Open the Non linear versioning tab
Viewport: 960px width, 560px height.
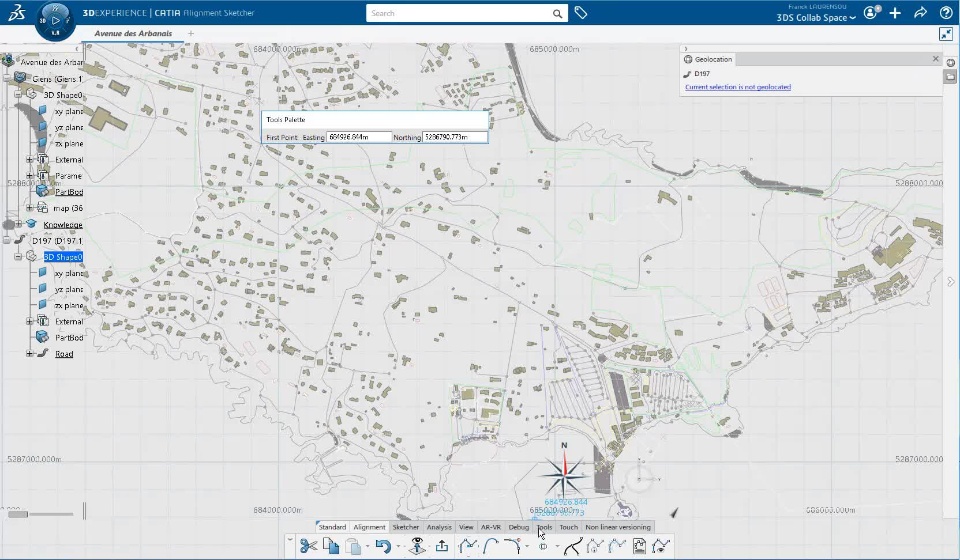618,527
